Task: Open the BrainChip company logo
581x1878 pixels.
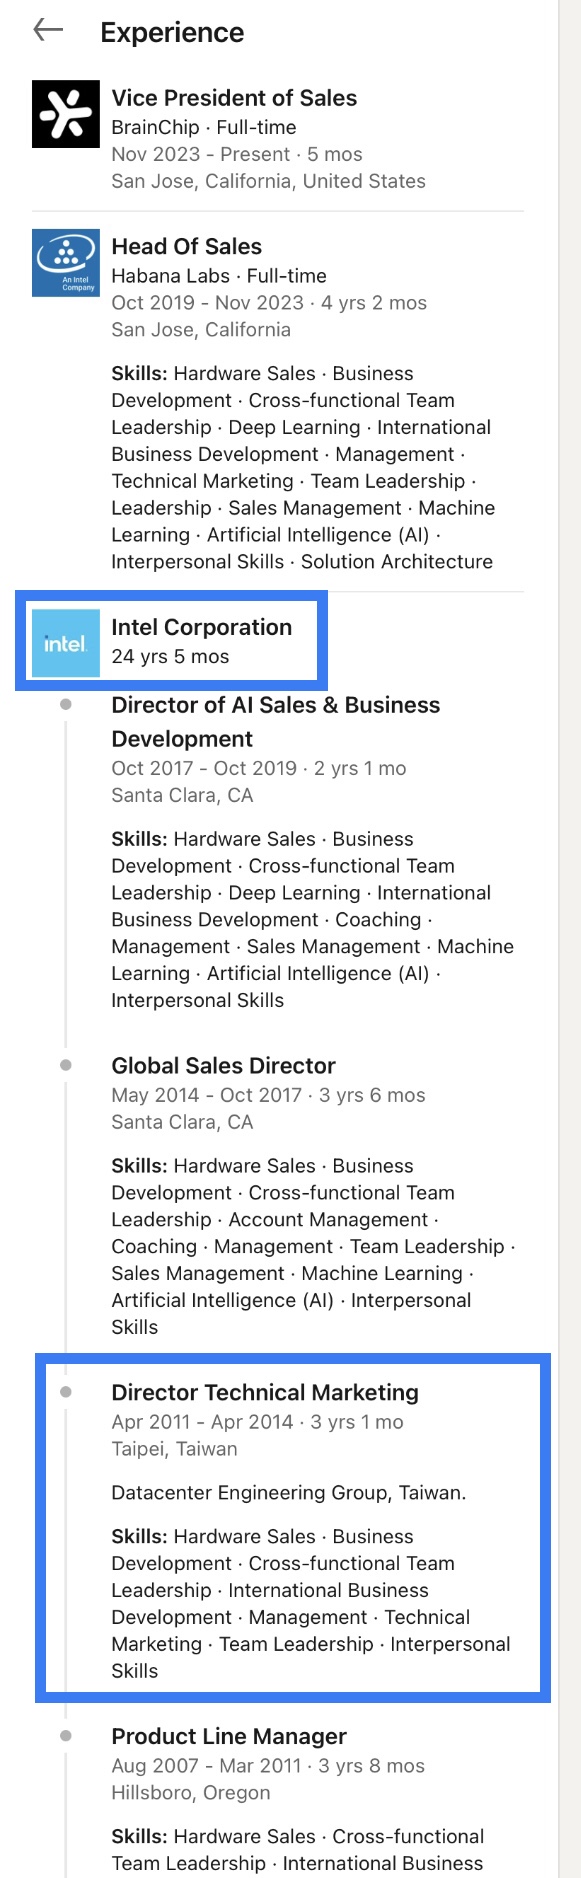Action: 66,114
